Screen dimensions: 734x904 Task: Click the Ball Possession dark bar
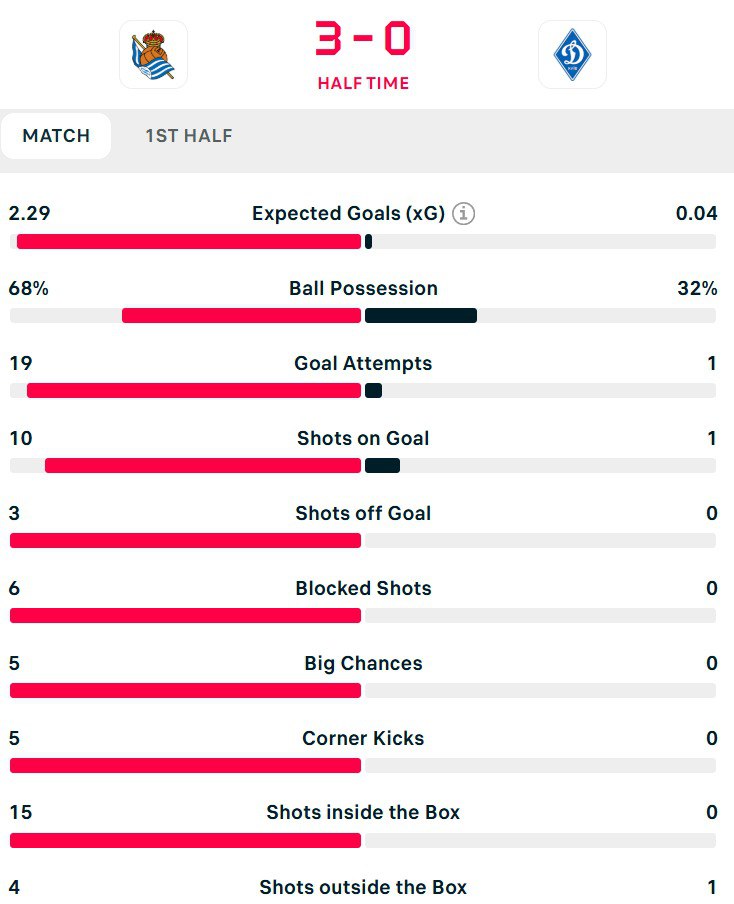pos(421,316)
